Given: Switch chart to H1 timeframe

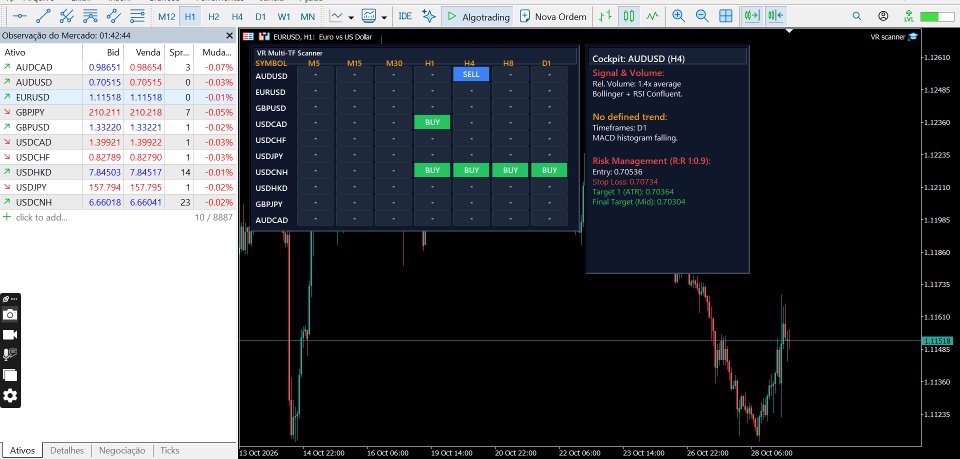Looking at the screenshot, I should (190, 17).
